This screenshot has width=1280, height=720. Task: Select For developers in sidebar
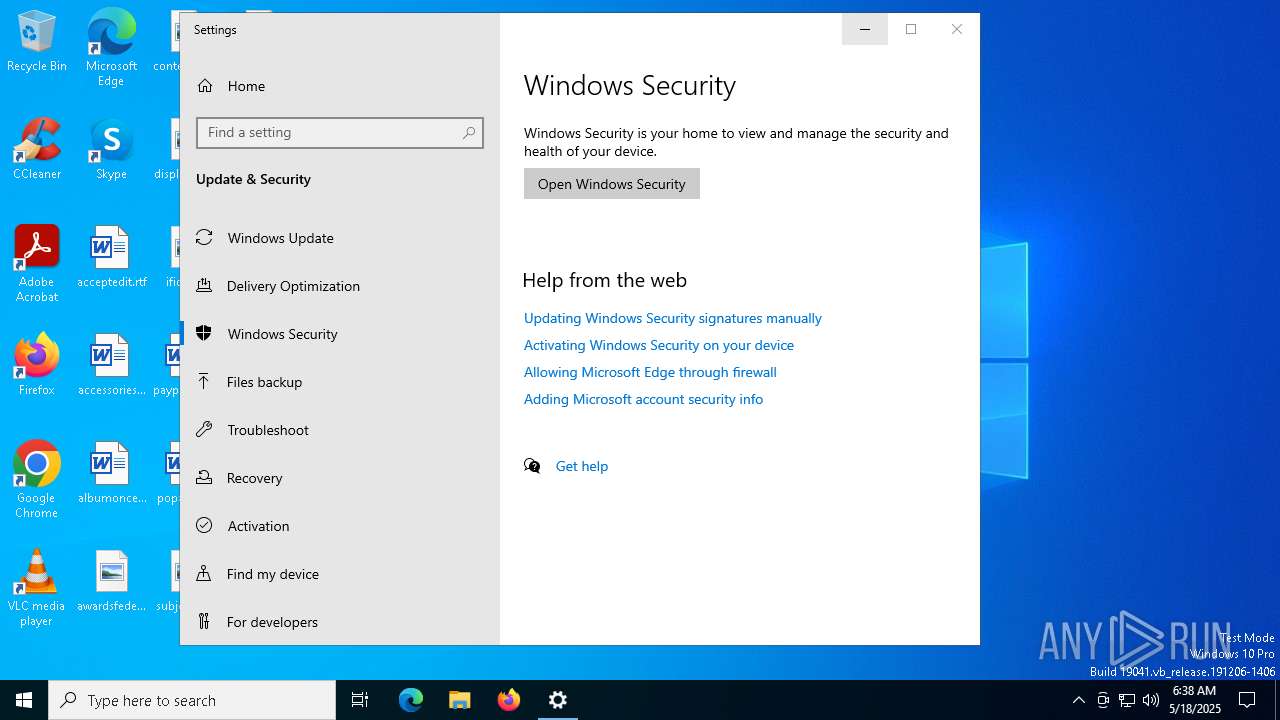pos(339,622)
